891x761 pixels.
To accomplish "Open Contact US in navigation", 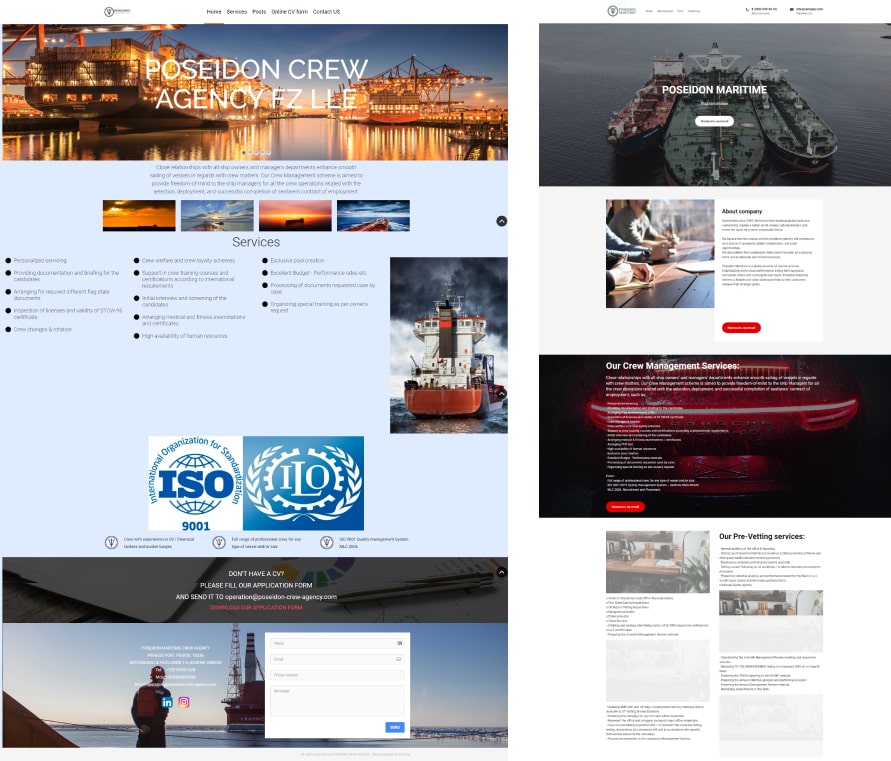I will coord(326,12).
